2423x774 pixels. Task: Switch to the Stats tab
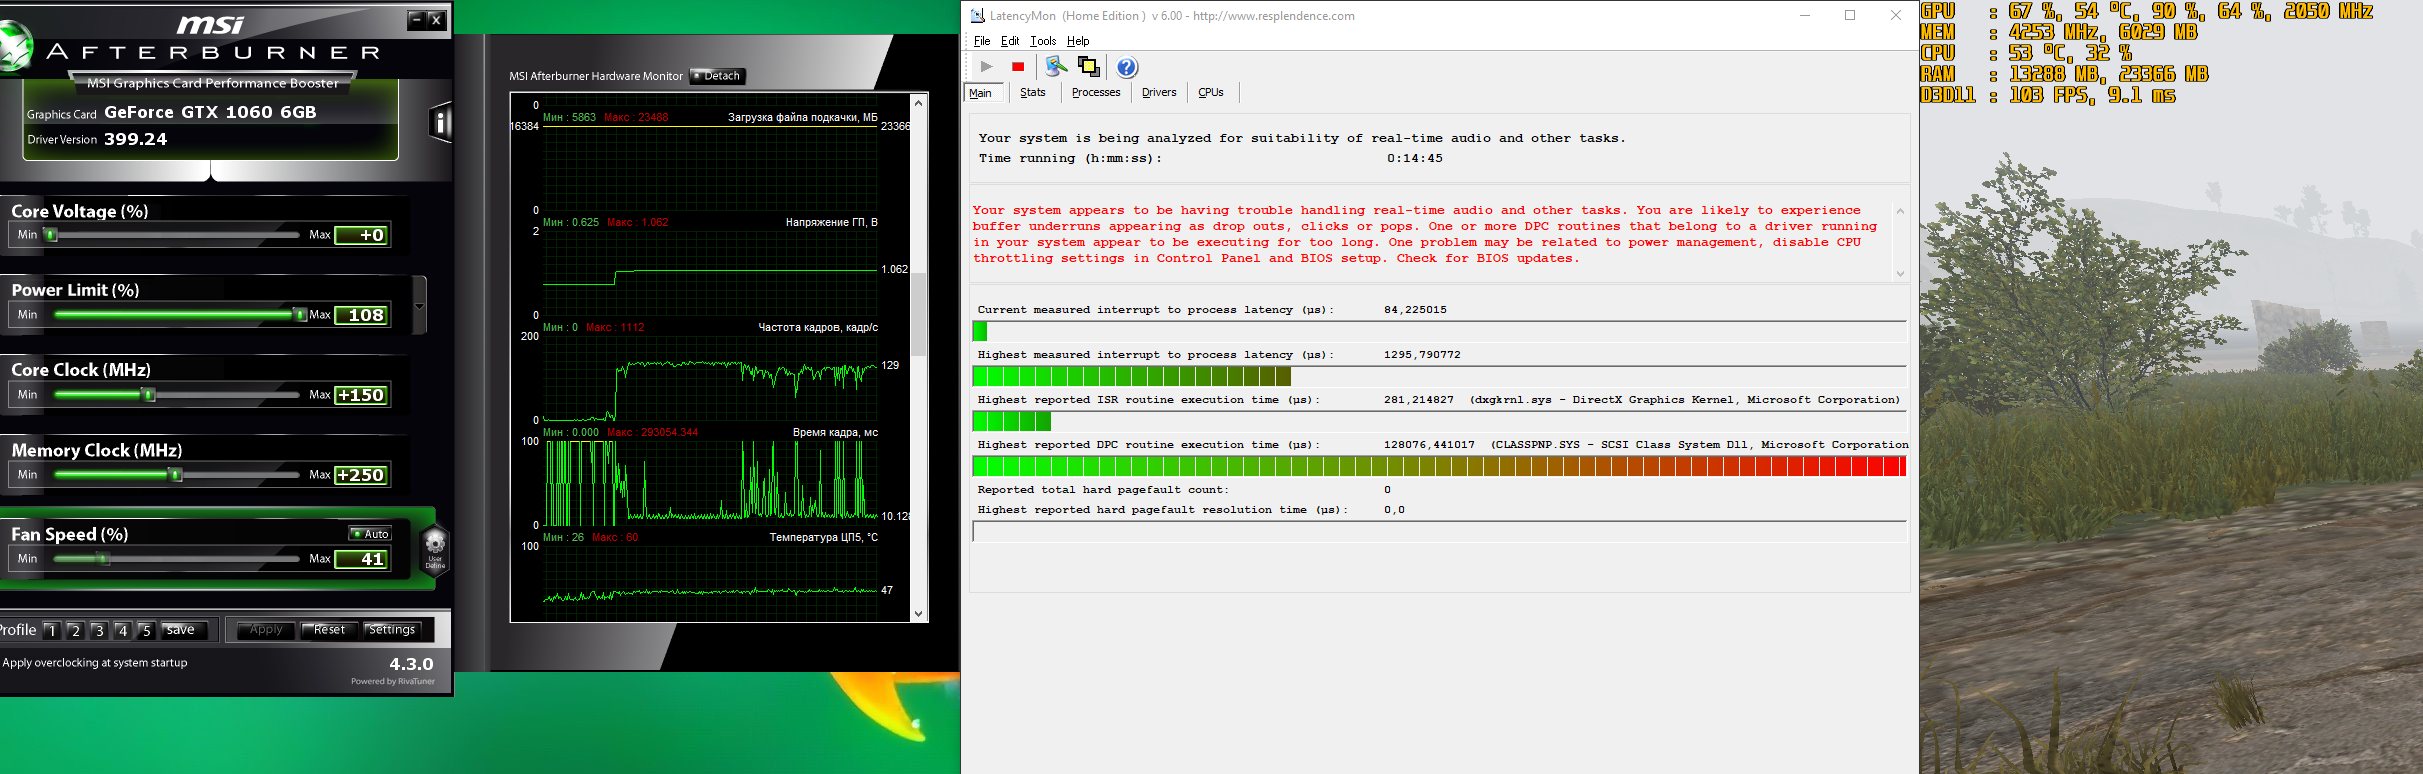tap(1033, 92)
